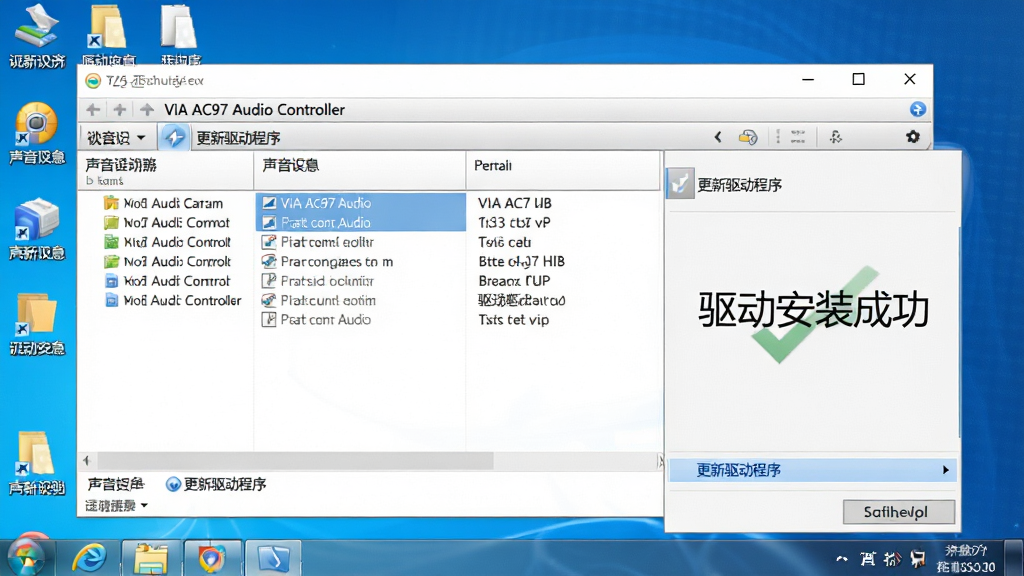
Task: Open the Windows Start menu
Action: pyautogui.click(x=26, y=558)
